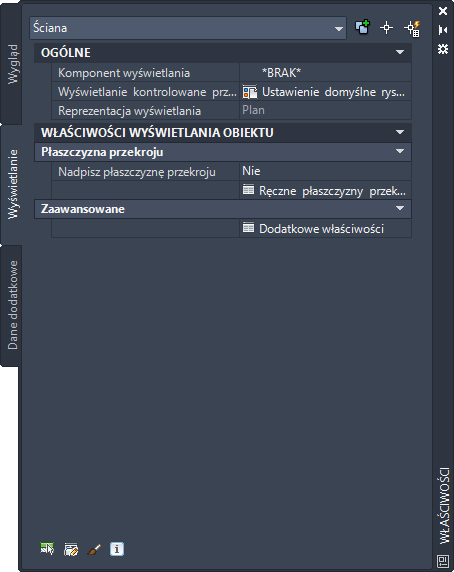The height and width of the screenshot is (572, 454).
Task: Click the select display component icon
Action: pos(47,549)
